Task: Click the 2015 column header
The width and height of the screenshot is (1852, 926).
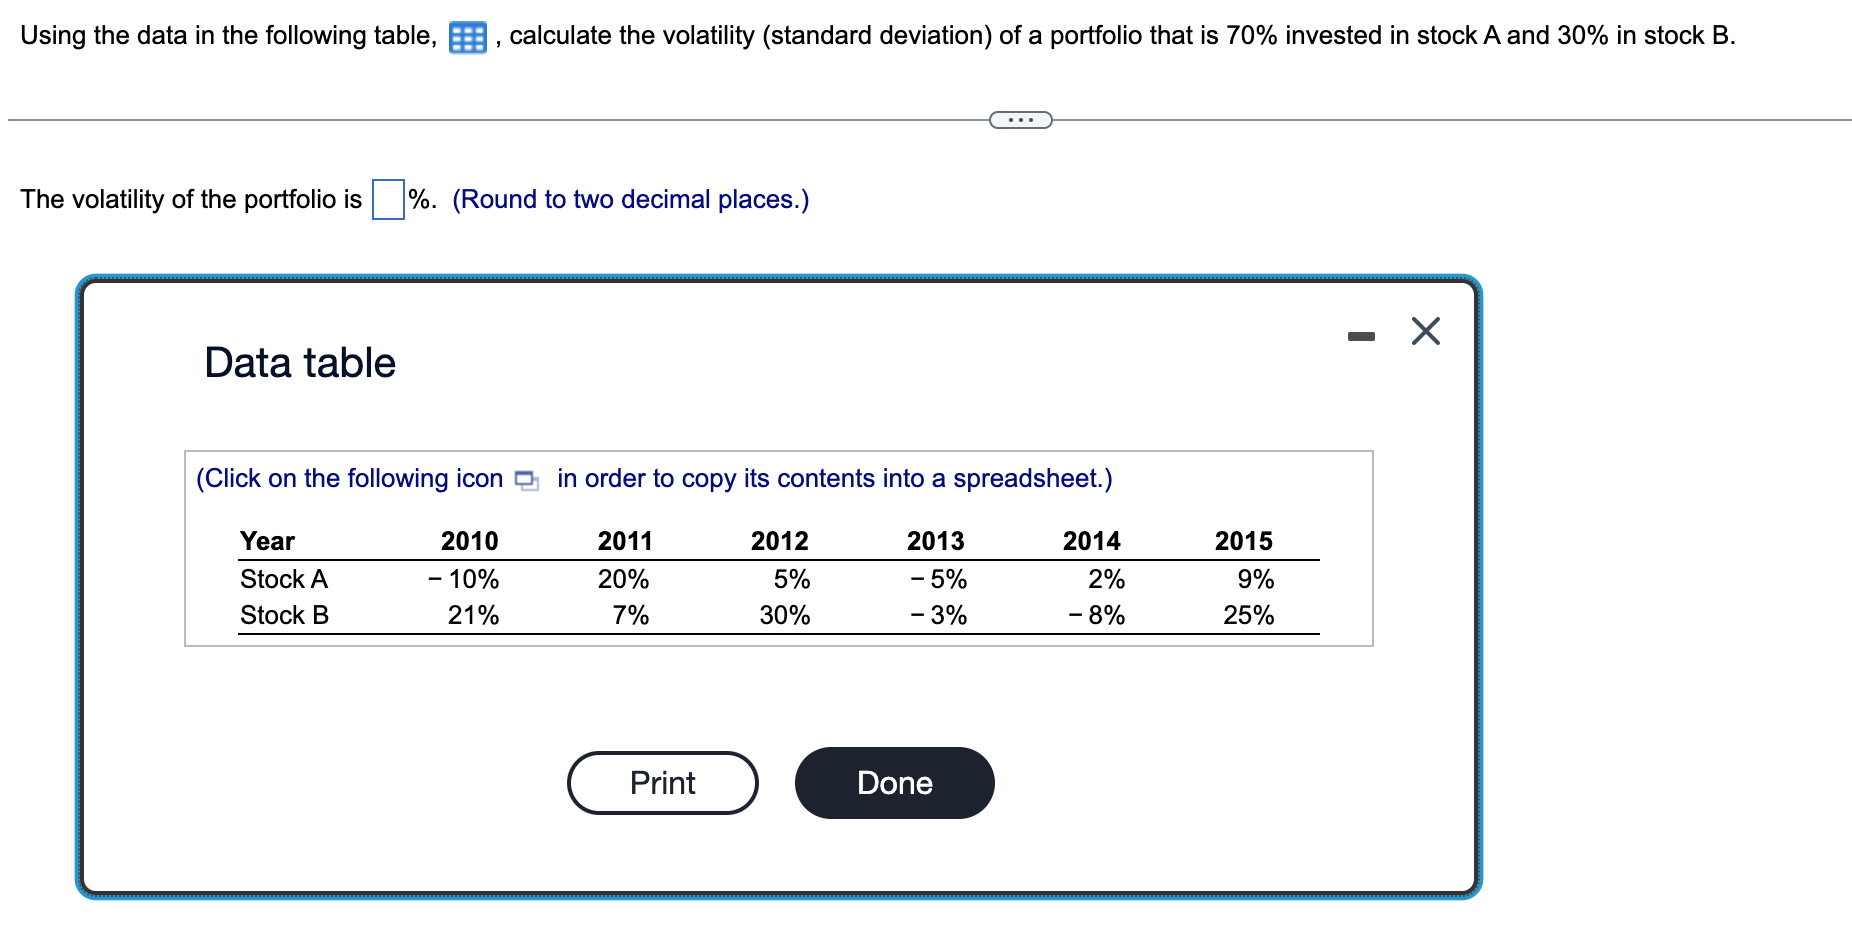Action: (1243, 540)
